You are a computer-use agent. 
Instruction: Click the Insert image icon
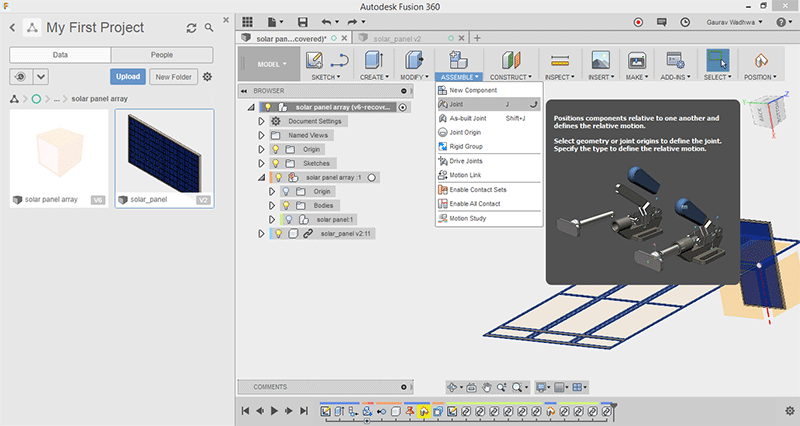click(601, 60)
